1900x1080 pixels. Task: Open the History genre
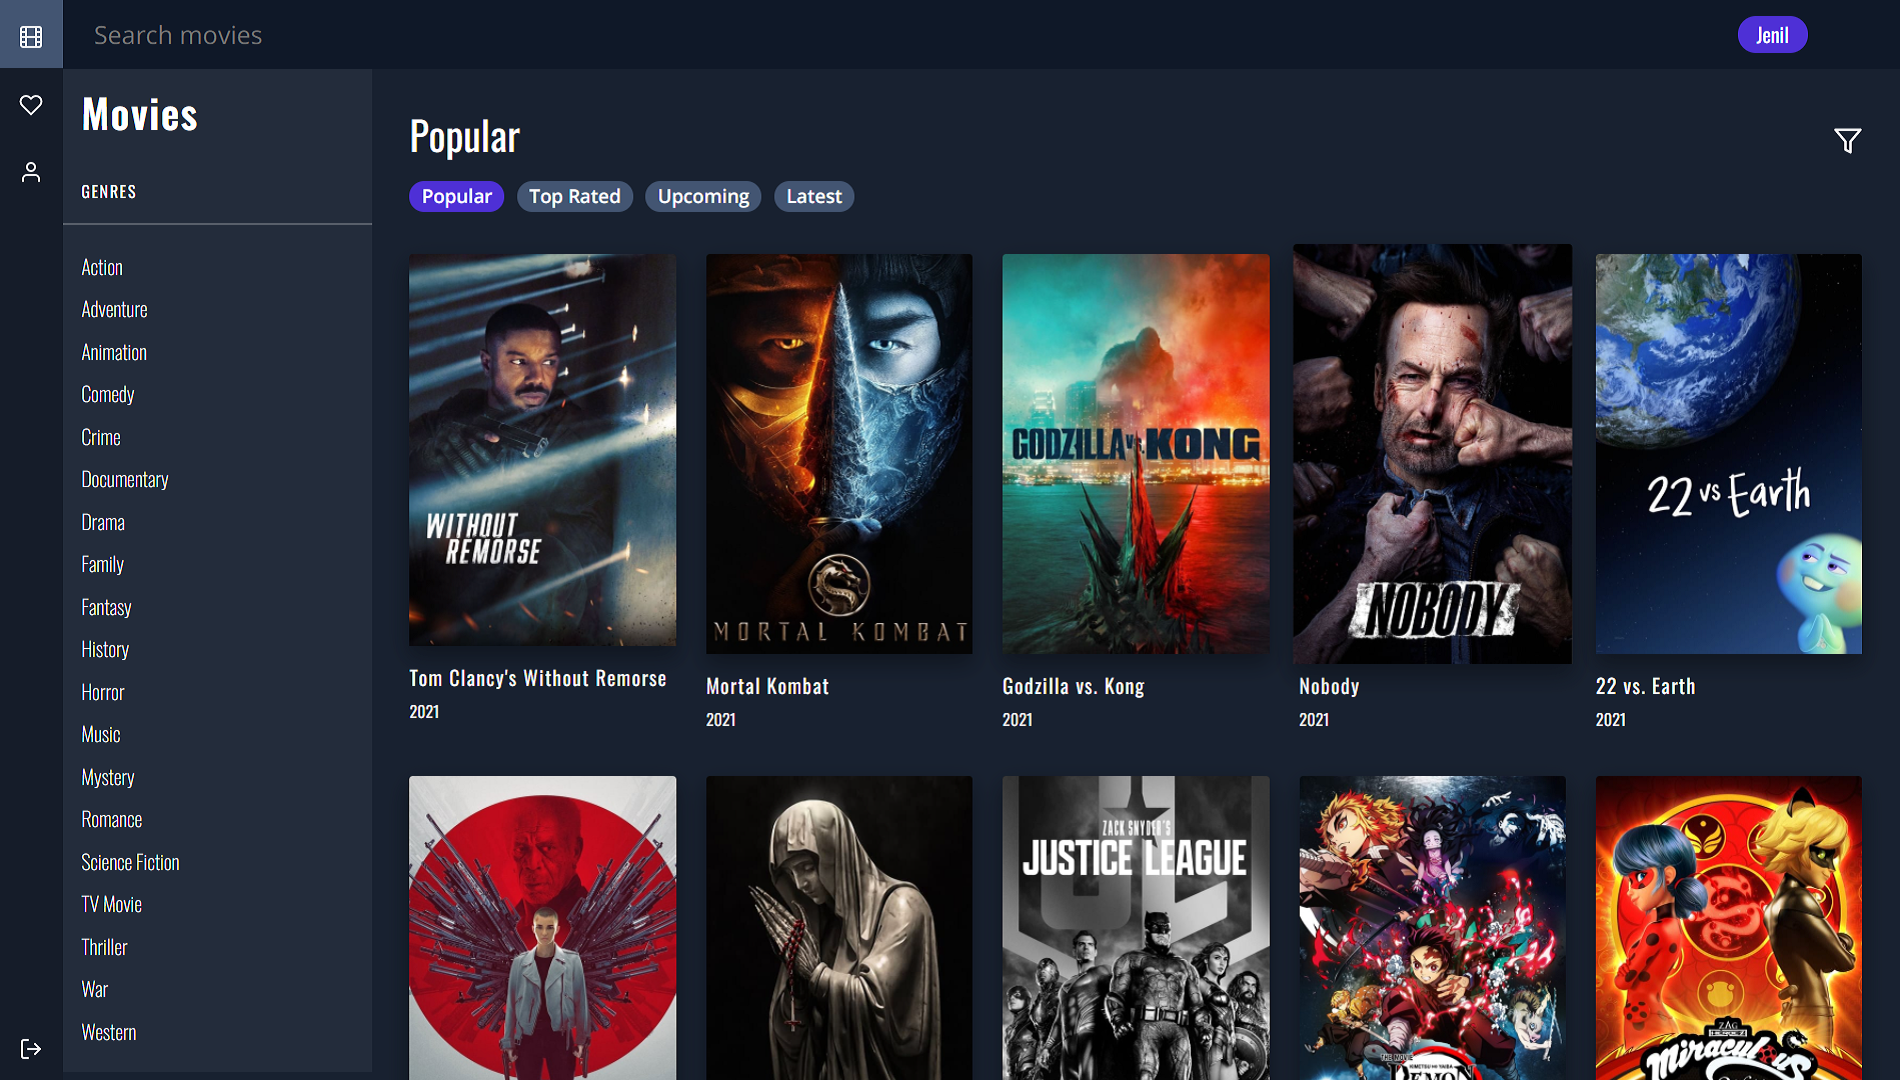click(x=105, y=650)
